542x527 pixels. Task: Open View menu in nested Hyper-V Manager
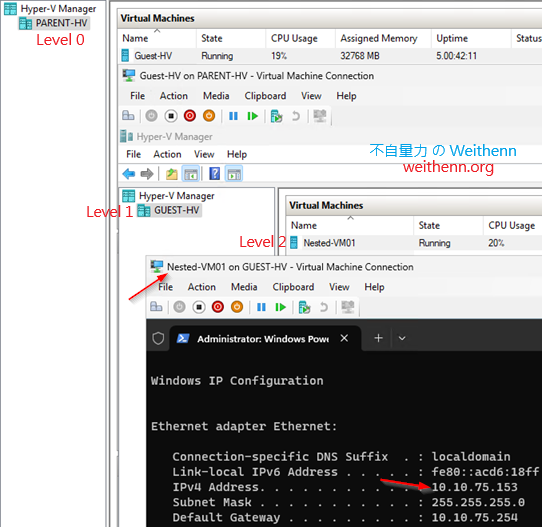click(x=204, y=154)
